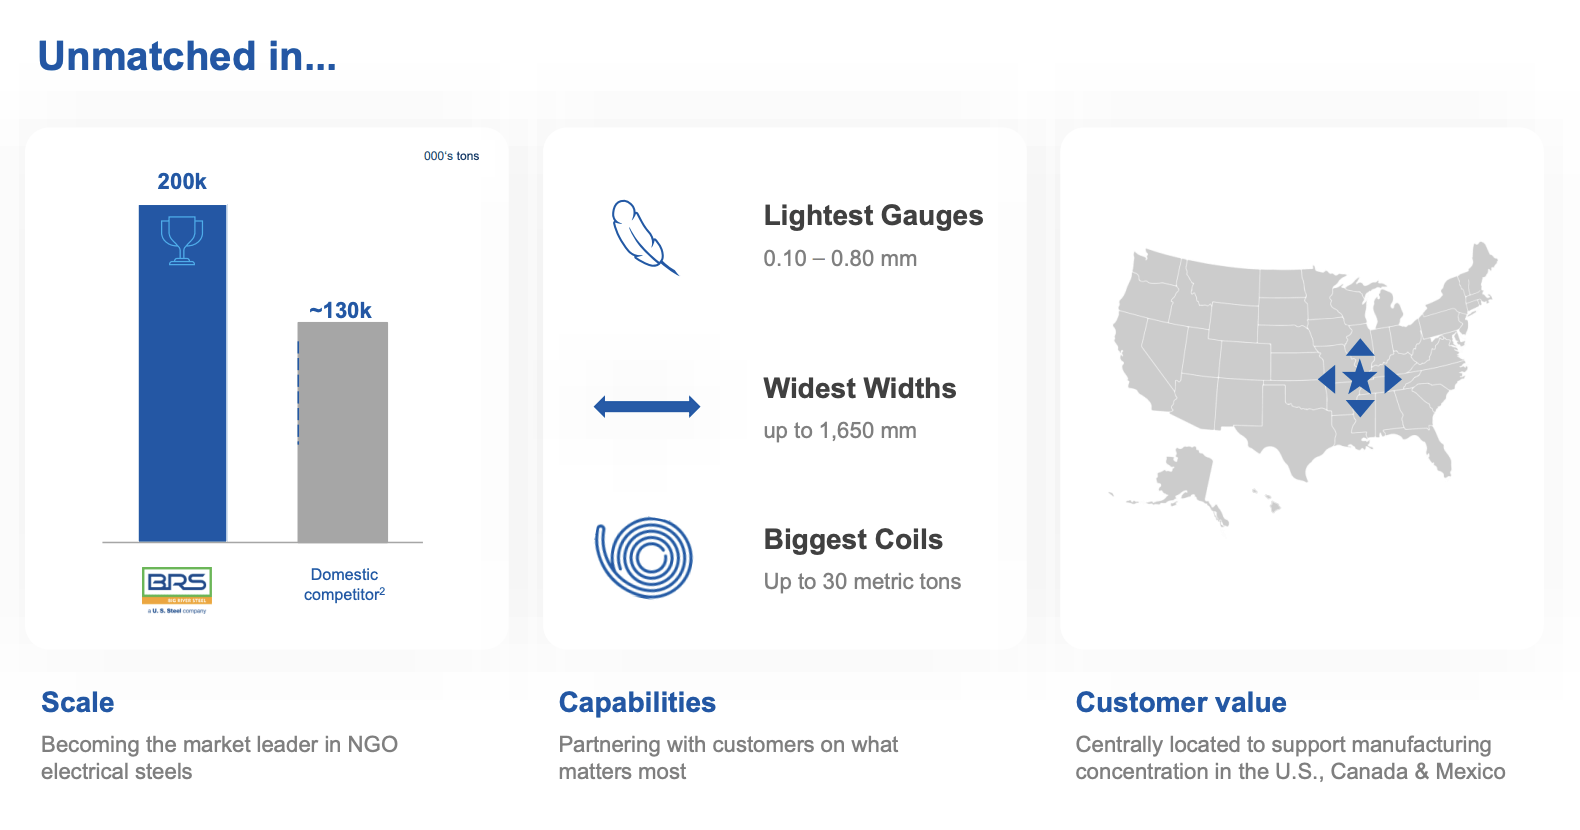Screen dimensions: 1580x830
Task: Click the downward triangle below the star
Action: tap(1359, 407)
